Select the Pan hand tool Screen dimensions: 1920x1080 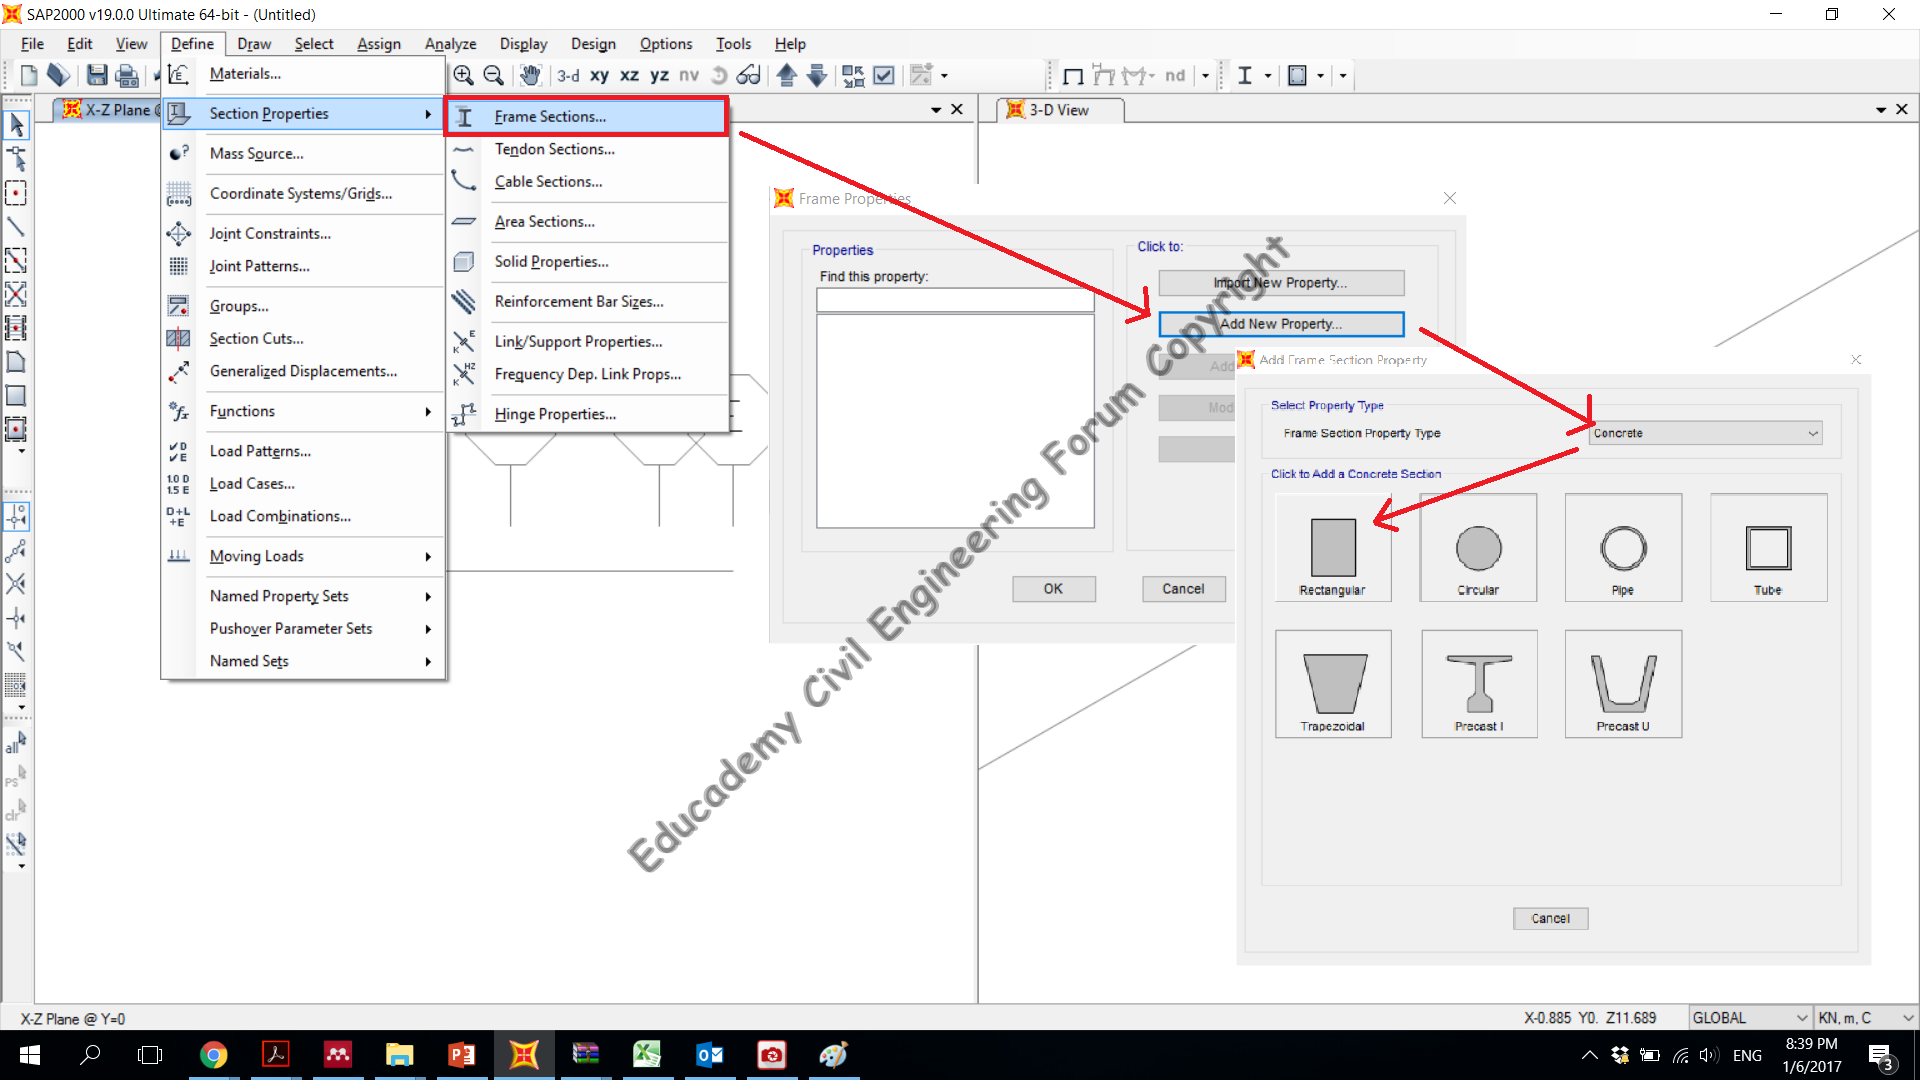(x=530, y=75)
